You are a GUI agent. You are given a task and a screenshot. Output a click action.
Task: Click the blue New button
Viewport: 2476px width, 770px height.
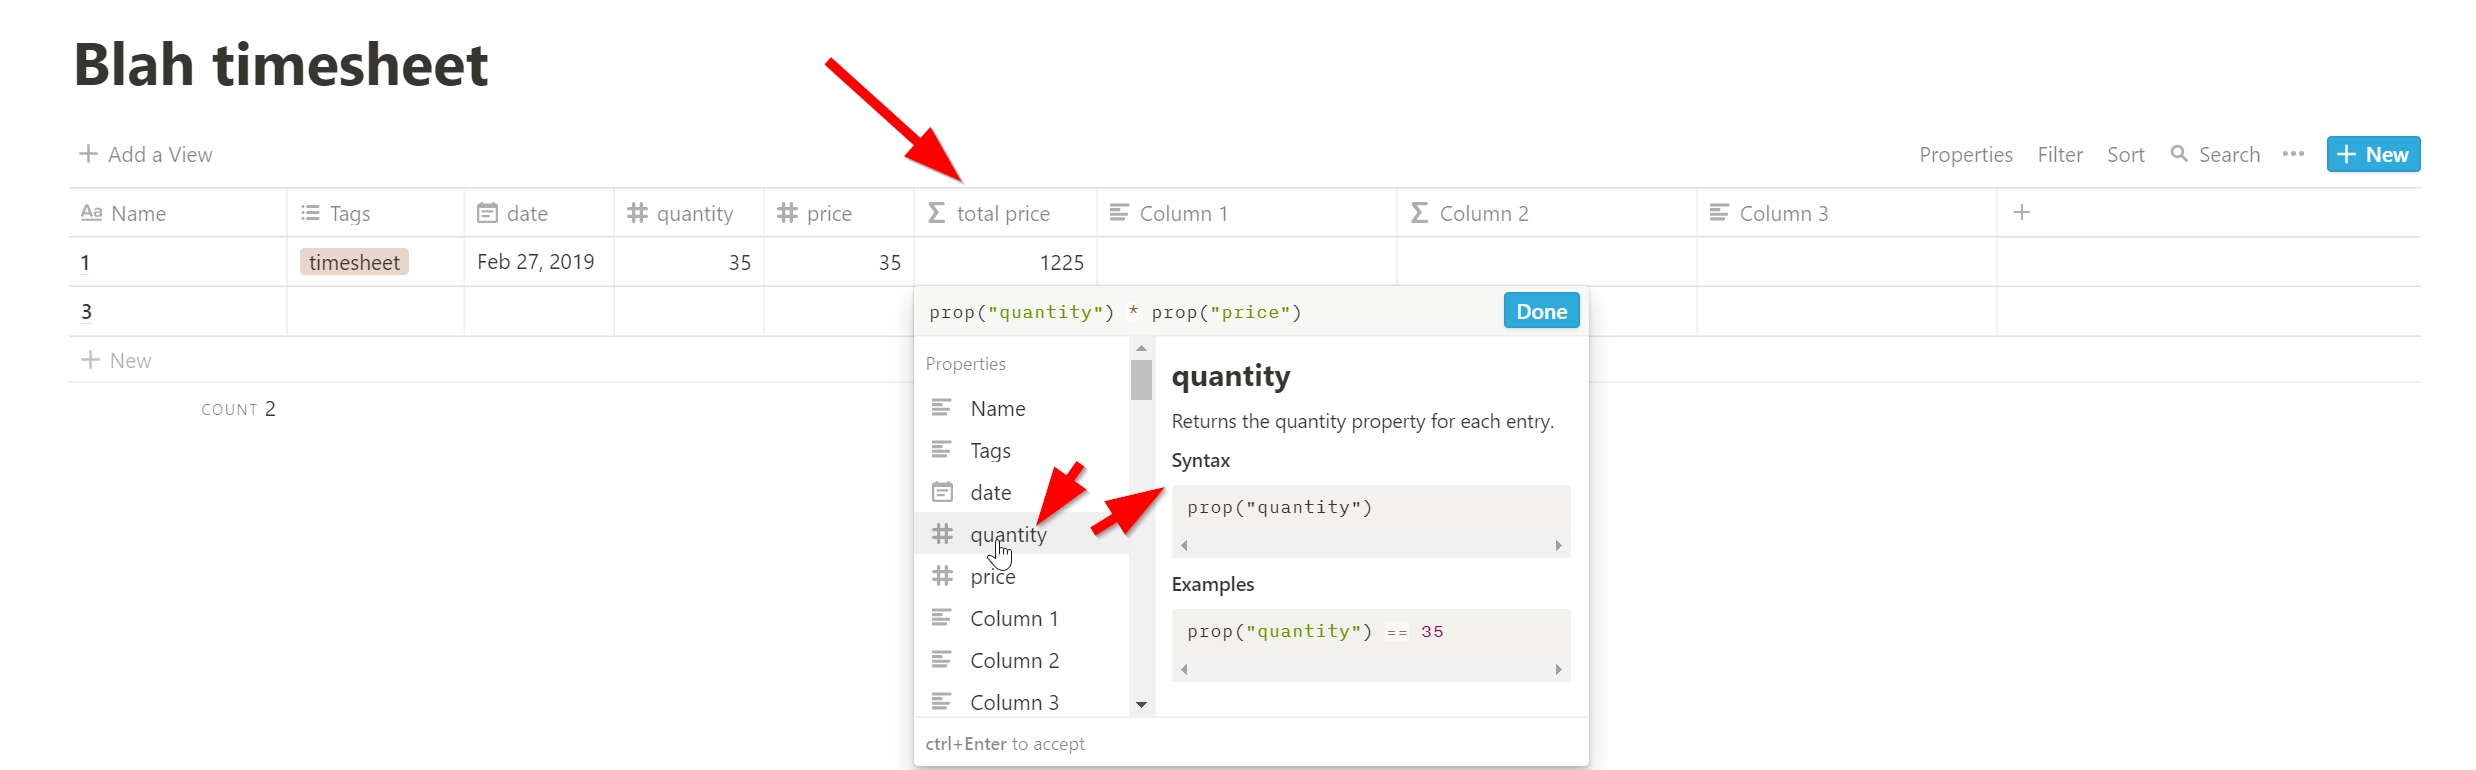tap(2372, 155)
